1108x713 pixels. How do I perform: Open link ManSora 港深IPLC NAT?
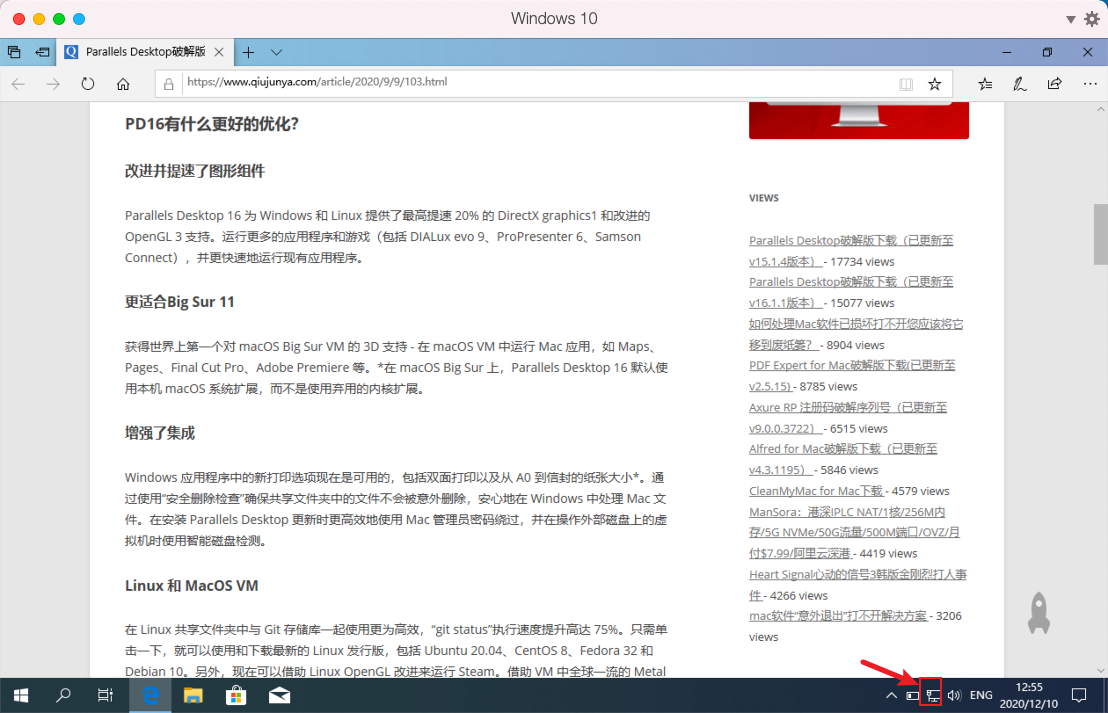pyautogui.click(x=854, y=532)
